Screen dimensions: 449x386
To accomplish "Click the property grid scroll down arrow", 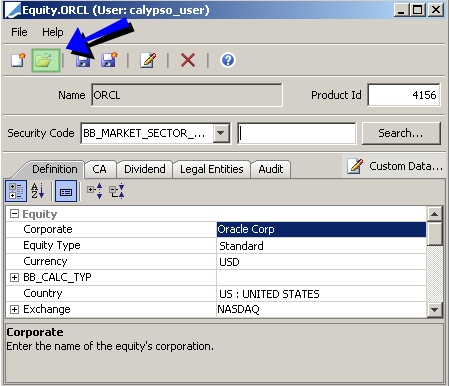I will tap(434, 310).
